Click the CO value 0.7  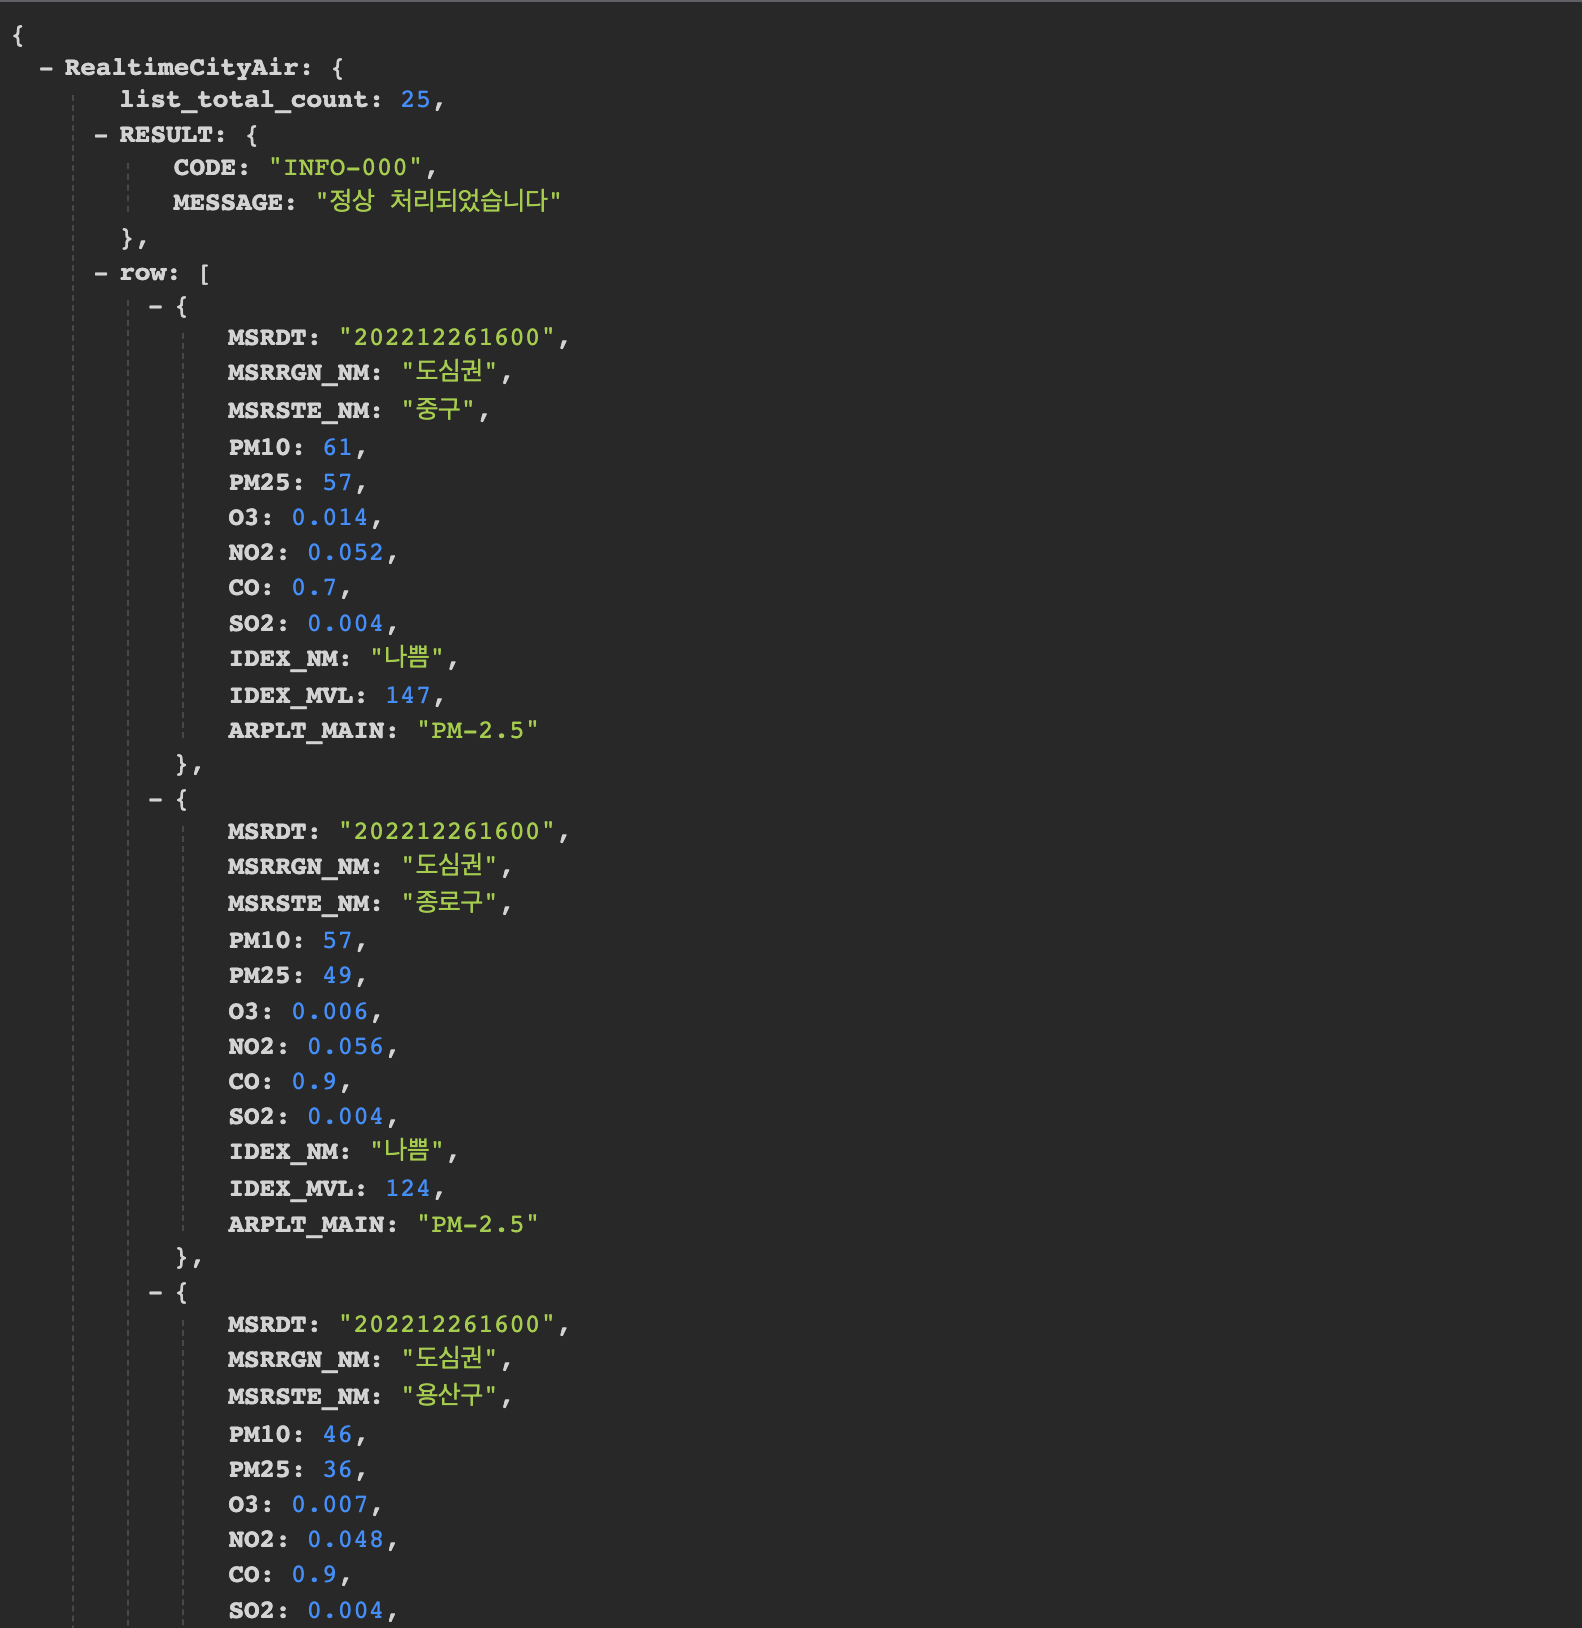[x=314, y=587]
